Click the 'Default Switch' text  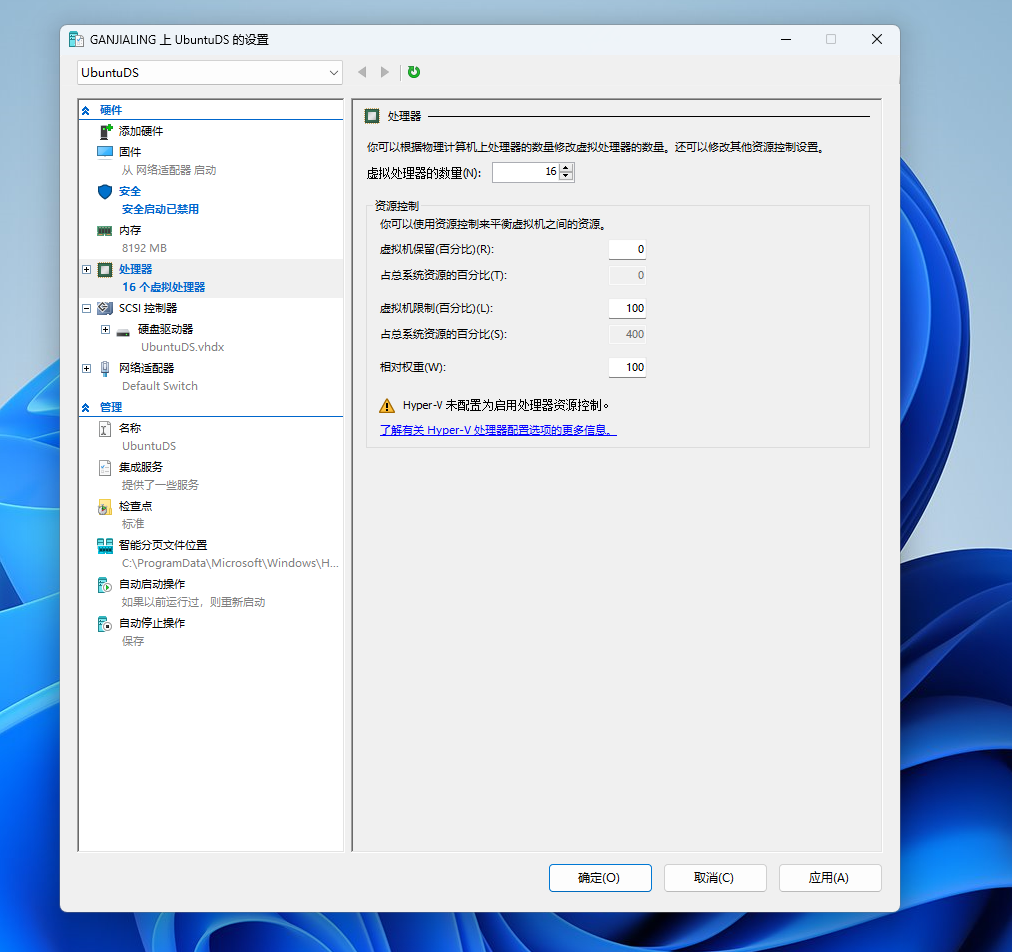point(159,386)
